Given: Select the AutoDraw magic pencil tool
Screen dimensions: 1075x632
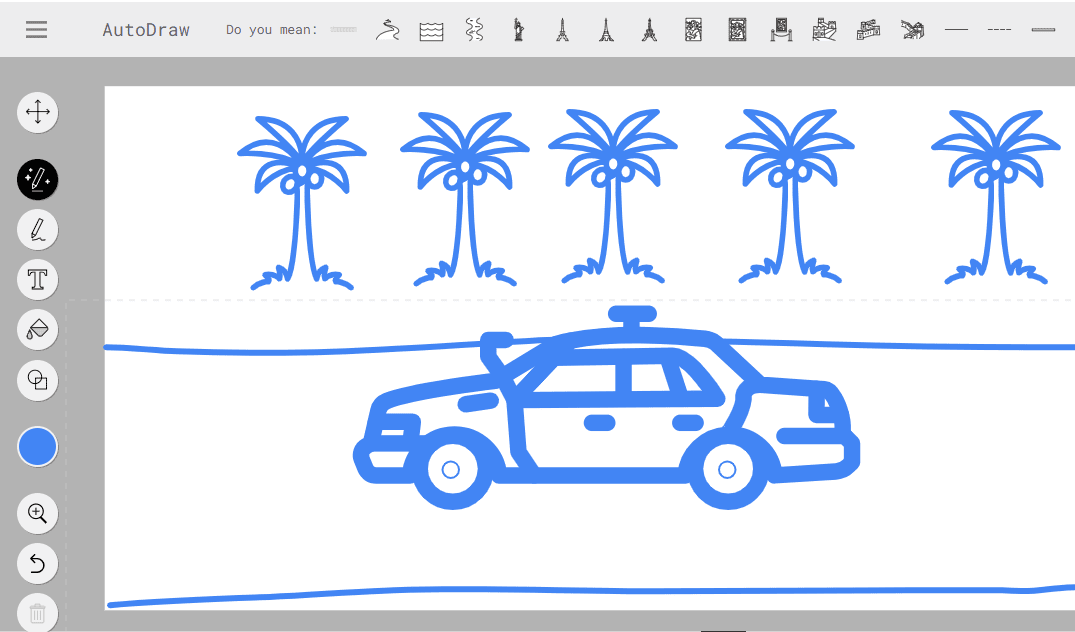Looking at the screenshot, I should 38,180.
